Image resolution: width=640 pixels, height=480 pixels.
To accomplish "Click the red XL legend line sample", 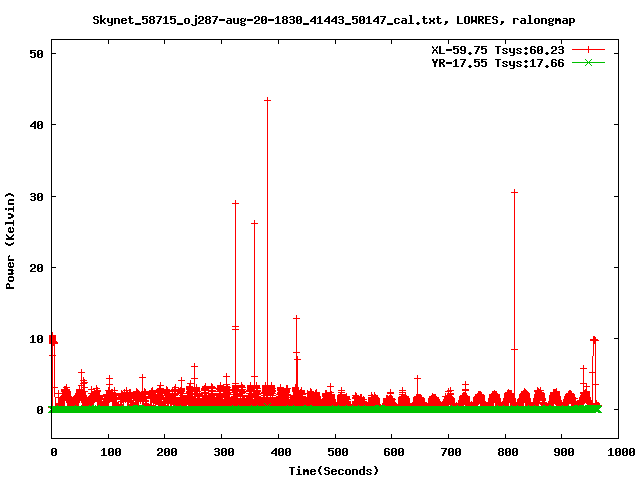I will (588, 50).
